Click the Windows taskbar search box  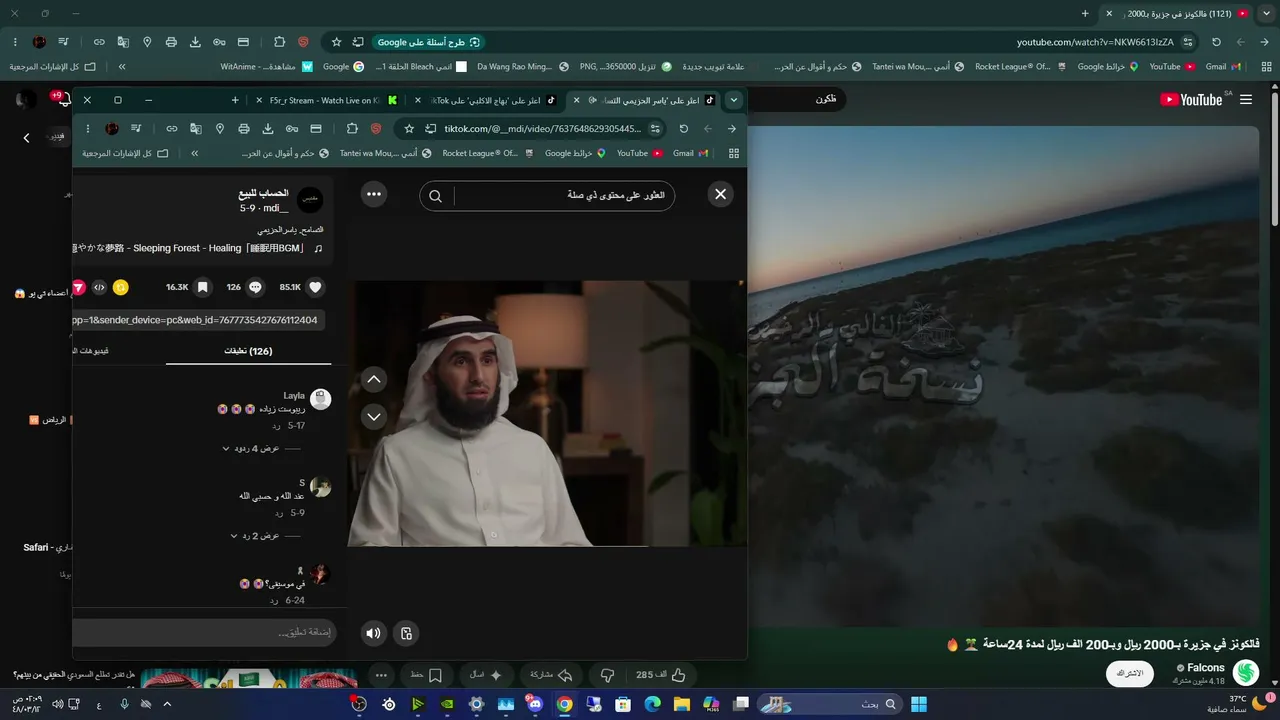tap(830, 704)
